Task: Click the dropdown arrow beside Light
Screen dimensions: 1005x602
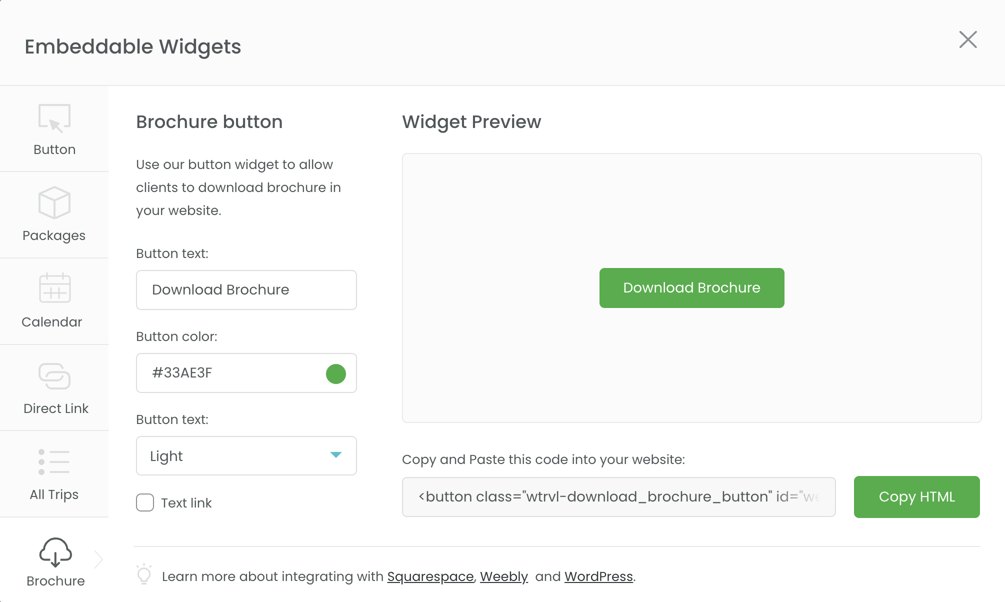Action: [x=338, y=455]
